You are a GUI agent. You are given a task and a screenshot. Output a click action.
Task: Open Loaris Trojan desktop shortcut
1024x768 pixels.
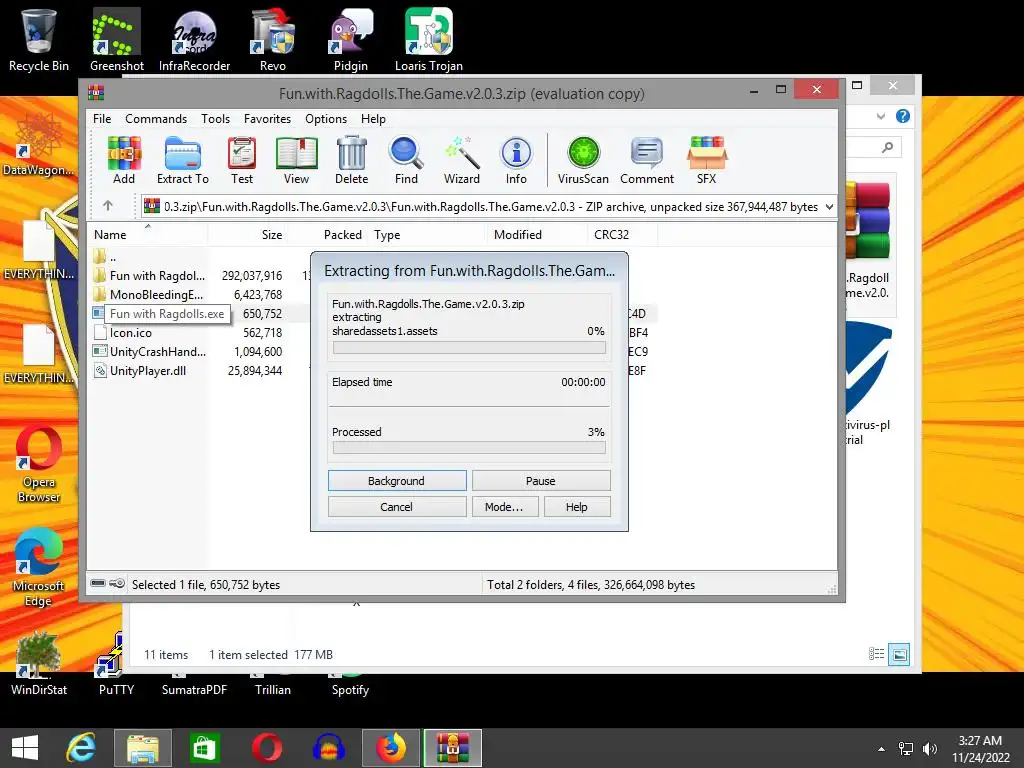tap(428, 39)
